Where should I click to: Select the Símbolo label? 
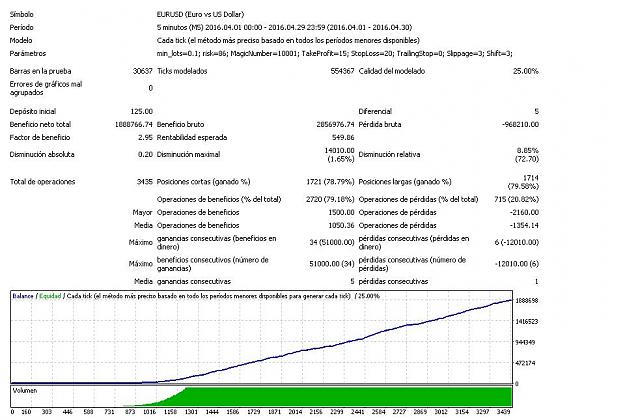22,14
